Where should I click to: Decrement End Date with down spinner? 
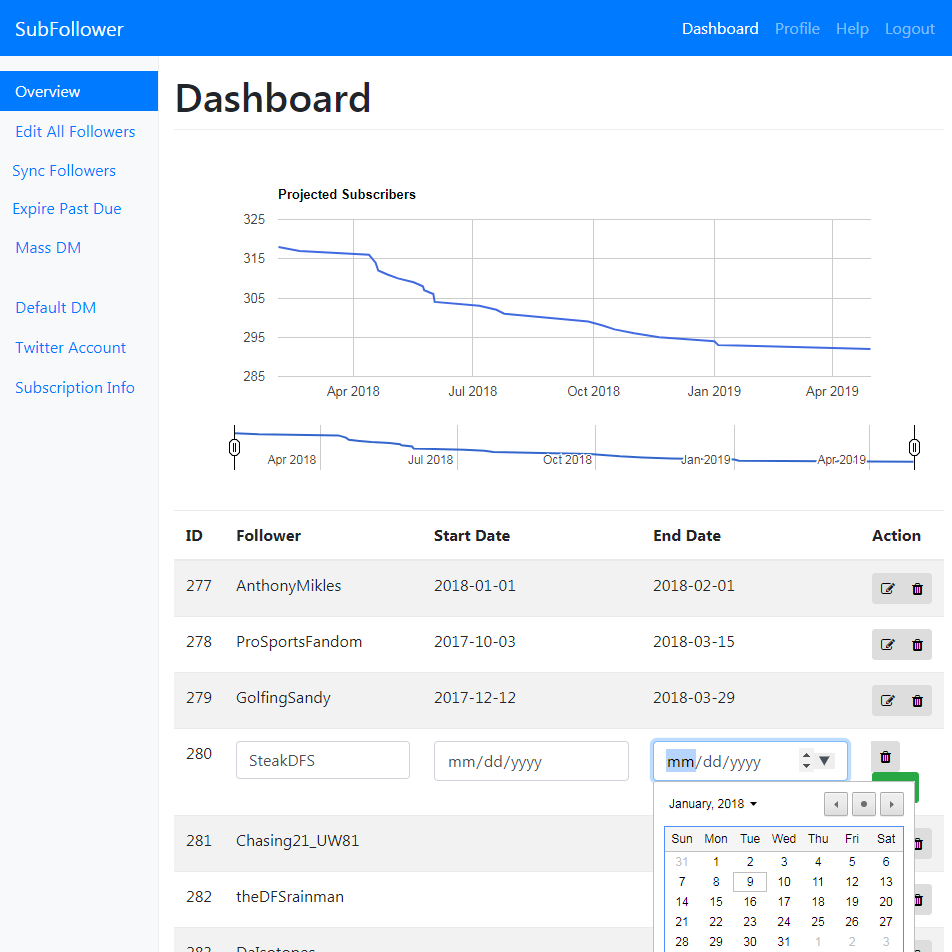[806, 766]
